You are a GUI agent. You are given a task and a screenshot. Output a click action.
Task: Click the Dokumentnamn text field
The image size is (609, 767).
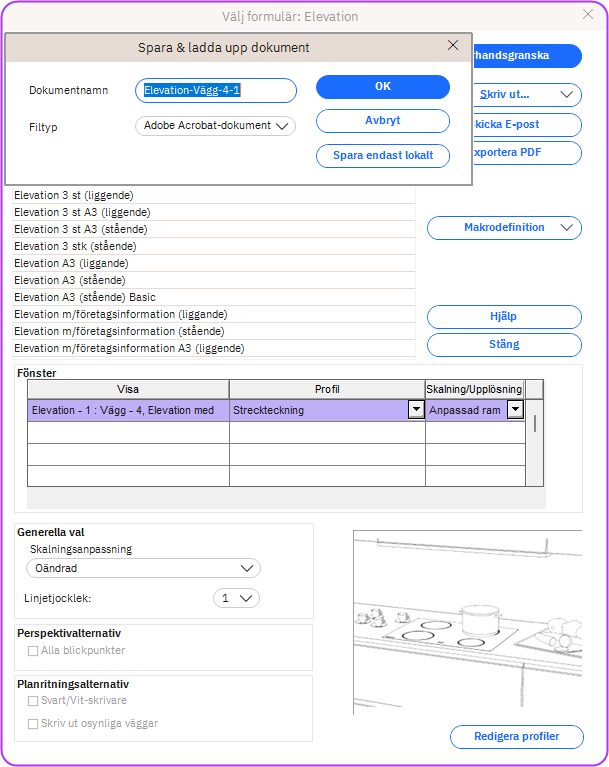coord(216,91)
